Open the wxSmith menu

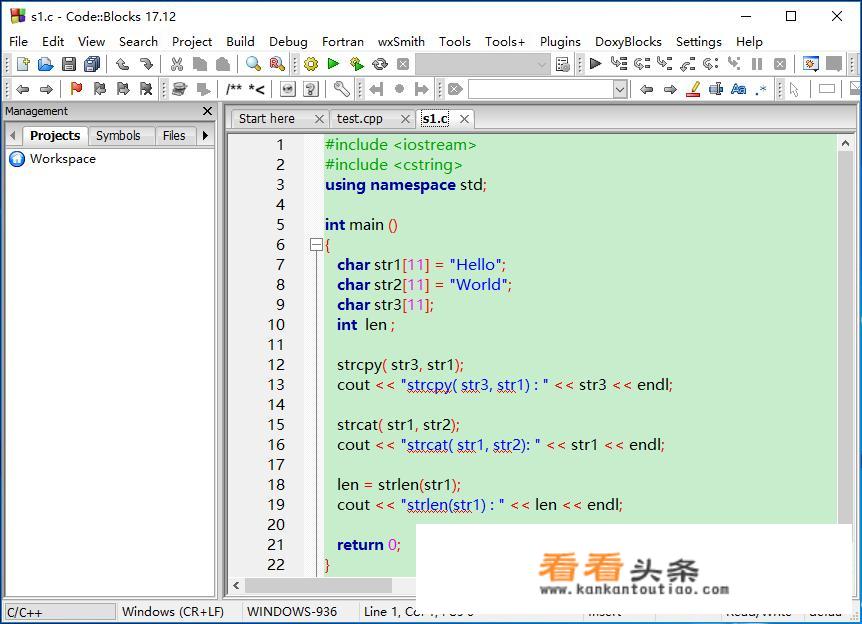(401, 42)
